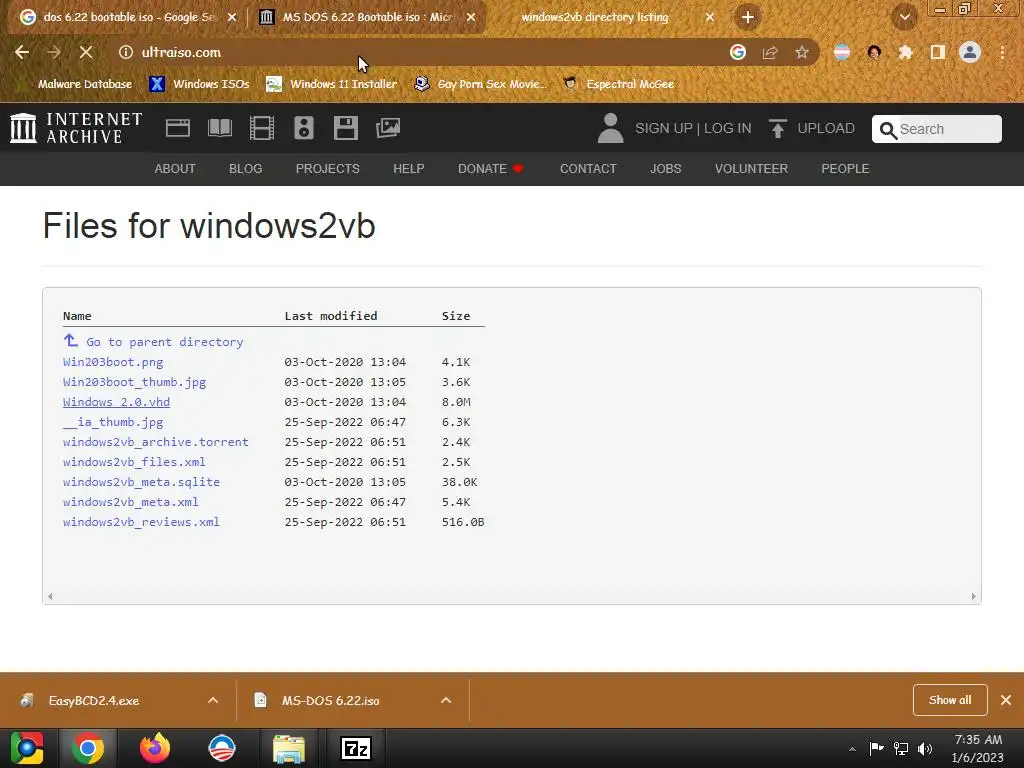Open Firefox from the taskbar
The height and width of the screenshot is (768, 1024).
[155, 748]
